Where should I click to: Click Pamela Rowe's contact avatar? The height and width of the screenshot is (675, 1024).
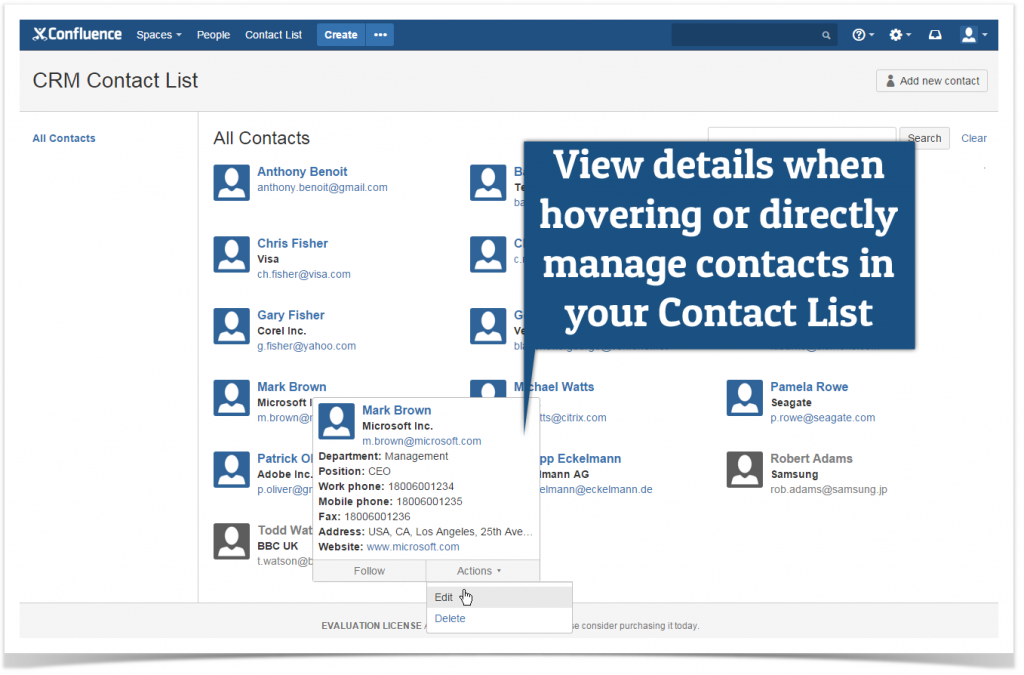744,397
